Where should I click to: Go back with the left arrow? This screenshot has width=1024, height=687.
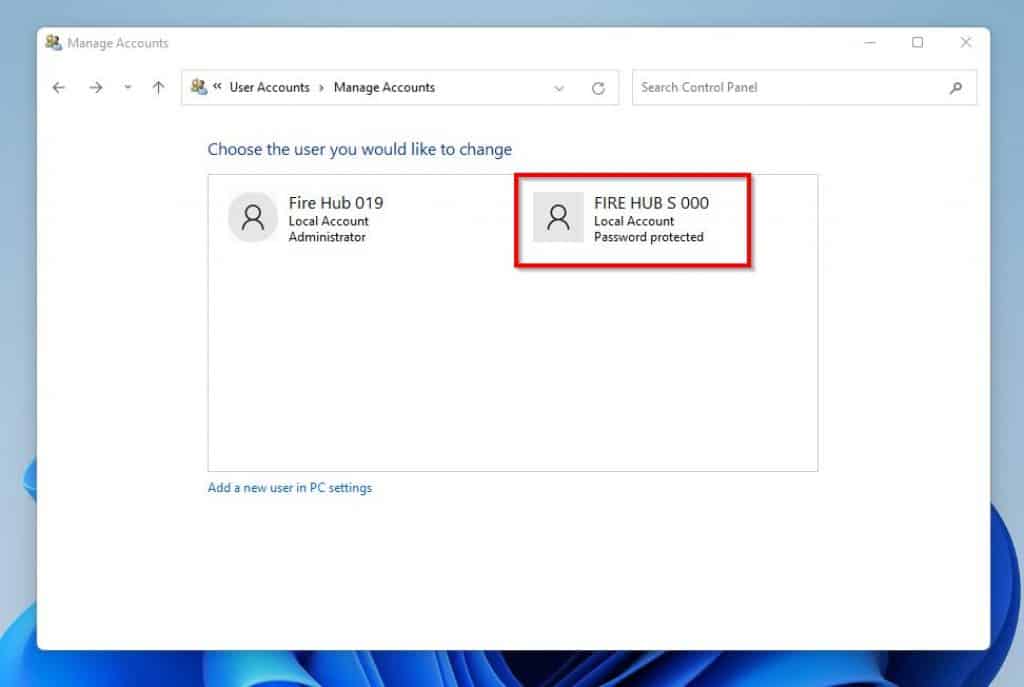59,88
